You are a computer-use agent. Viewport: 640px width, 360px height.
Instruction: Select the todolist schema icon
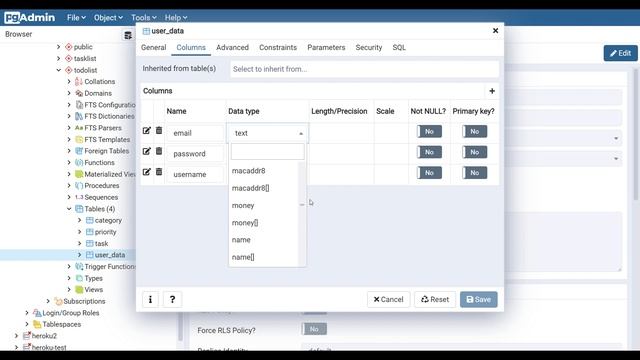tap(69, 70)
